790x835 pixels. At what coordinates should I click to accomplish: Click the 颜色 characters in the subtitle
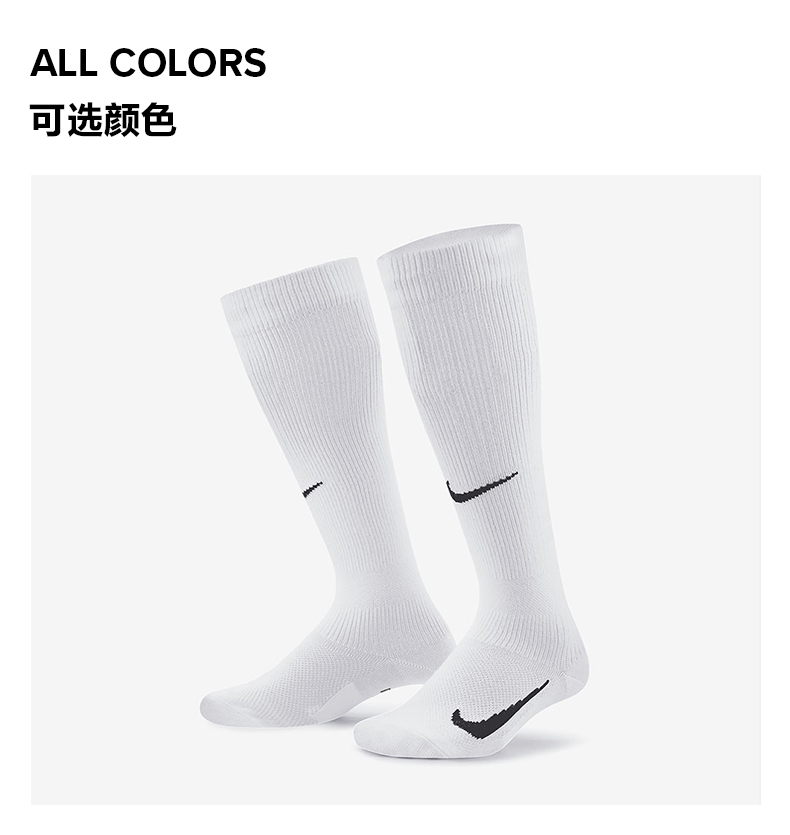coord(140,119)
